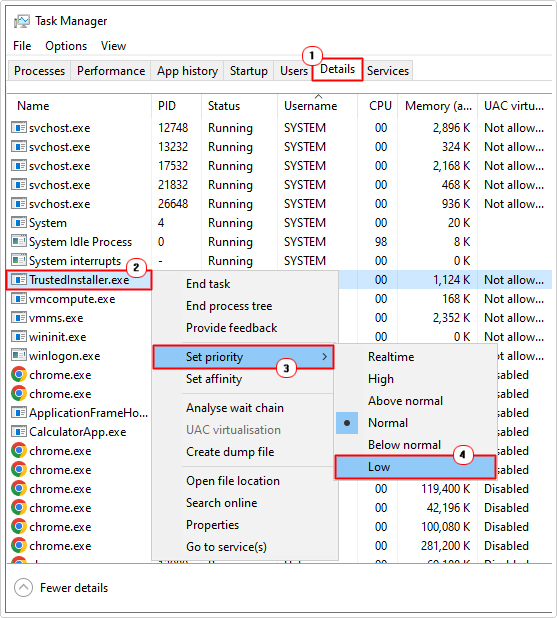This screenshot has height=618, width=557.
Task: Click the Chrome icon in the 281,200 K row
Action: click(19, 545)
